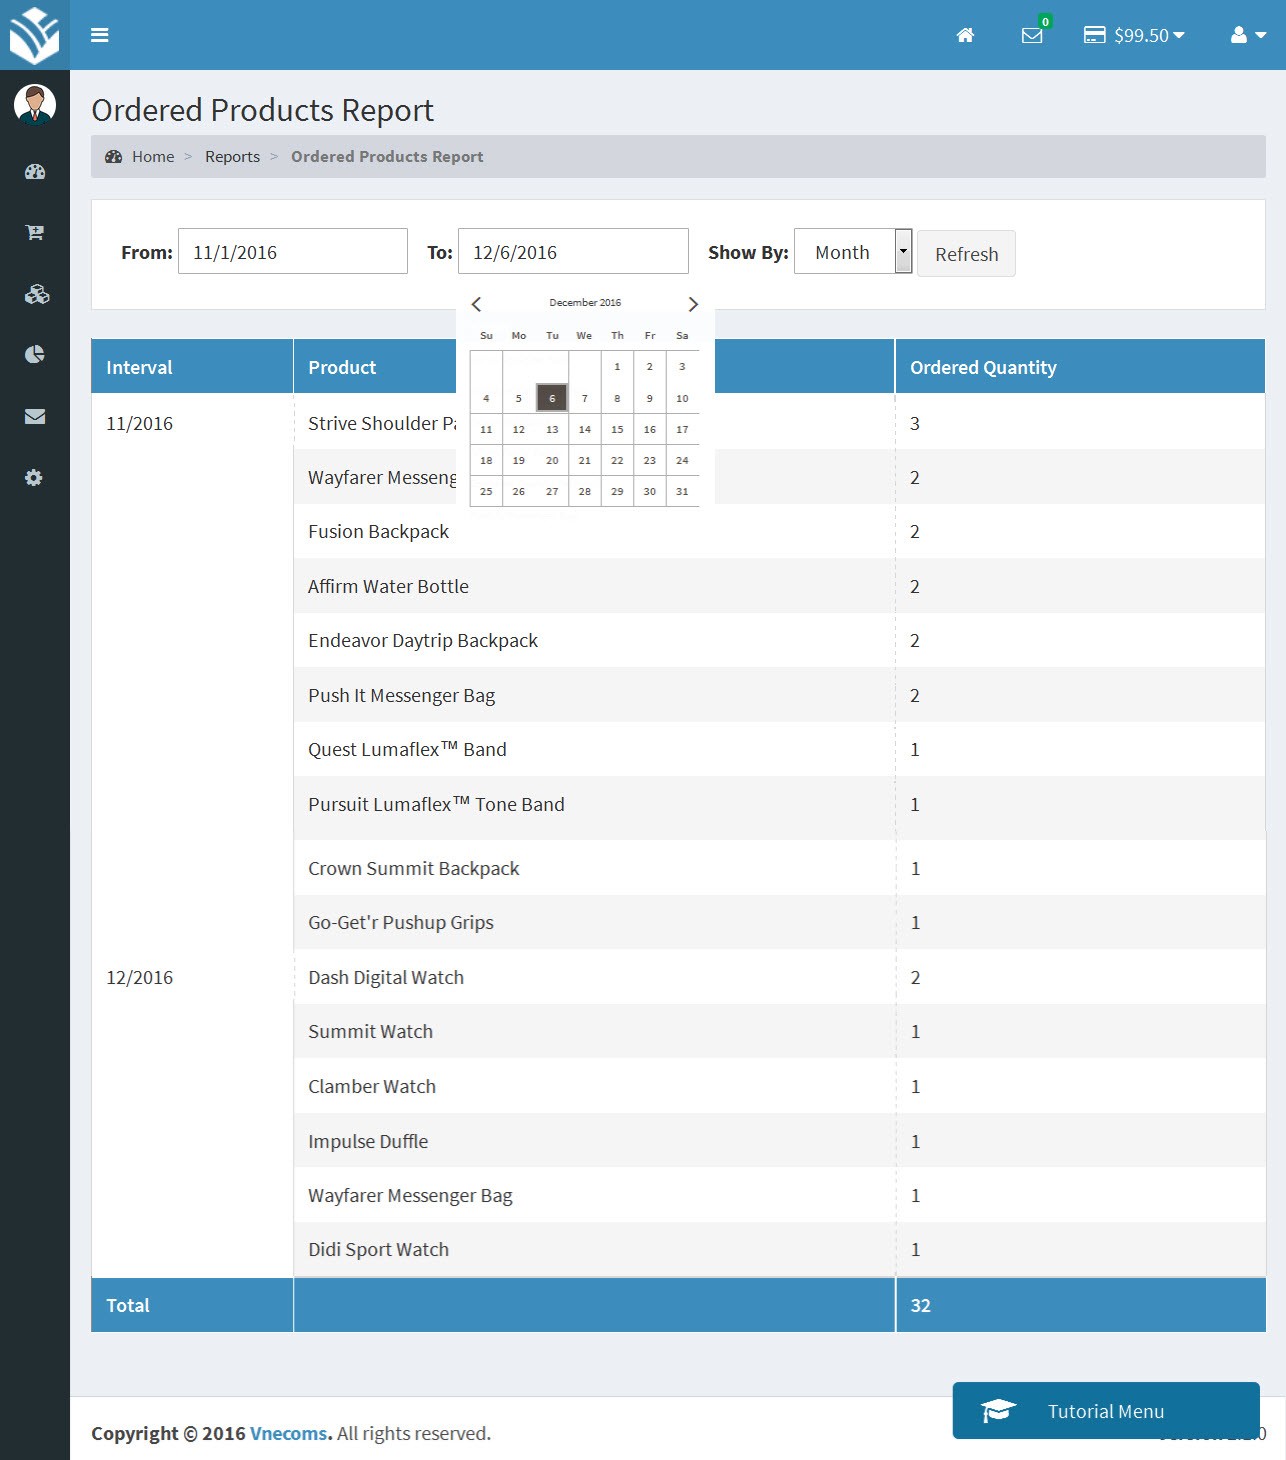Click the Refresh button
This screenshot has width=1286, height=1460.
coord(965,253)
